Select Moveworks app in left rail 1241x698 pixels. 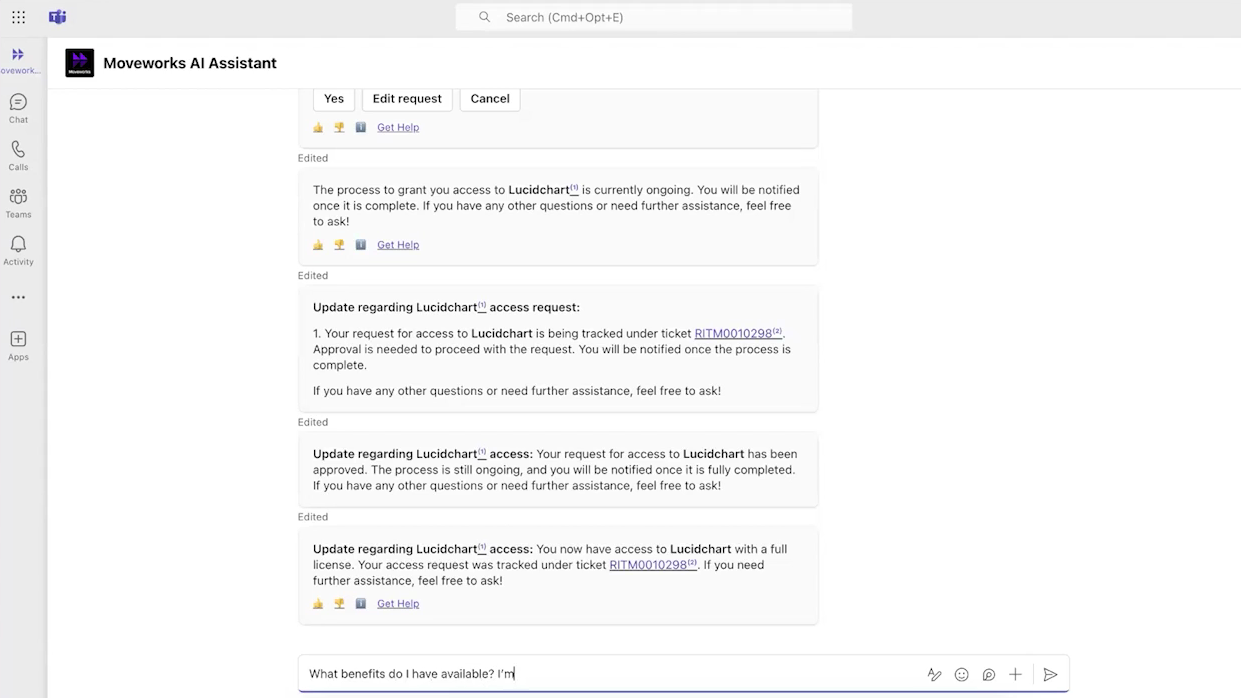(x=18, y=60)
